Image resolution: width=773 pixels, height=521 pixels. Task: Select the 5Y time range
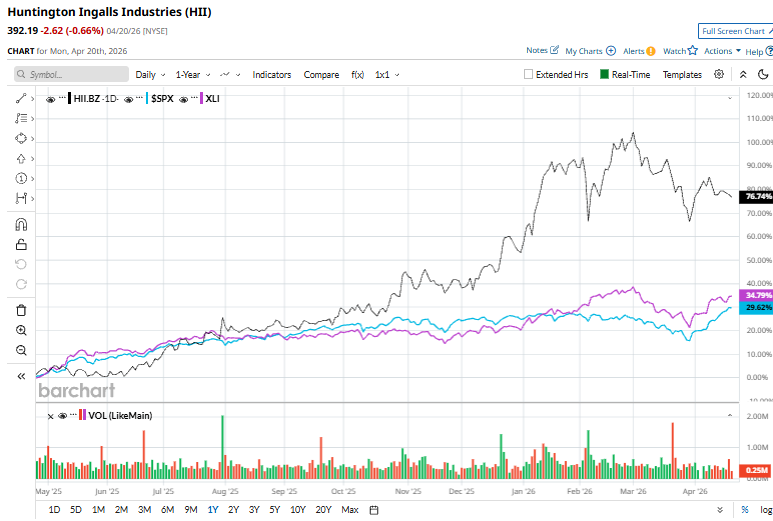point(275,510)
